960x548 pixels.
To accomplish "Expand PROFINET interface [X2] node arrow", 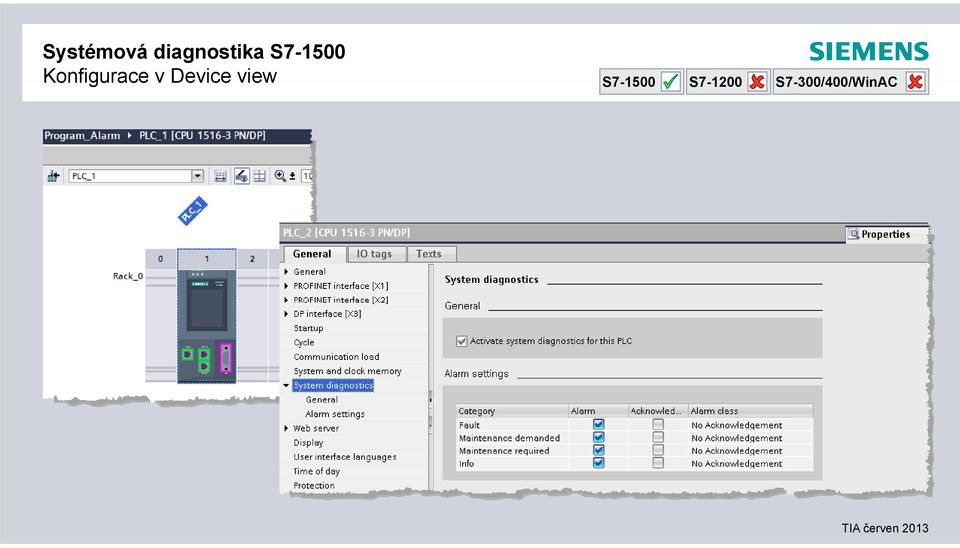I will 286,299.
